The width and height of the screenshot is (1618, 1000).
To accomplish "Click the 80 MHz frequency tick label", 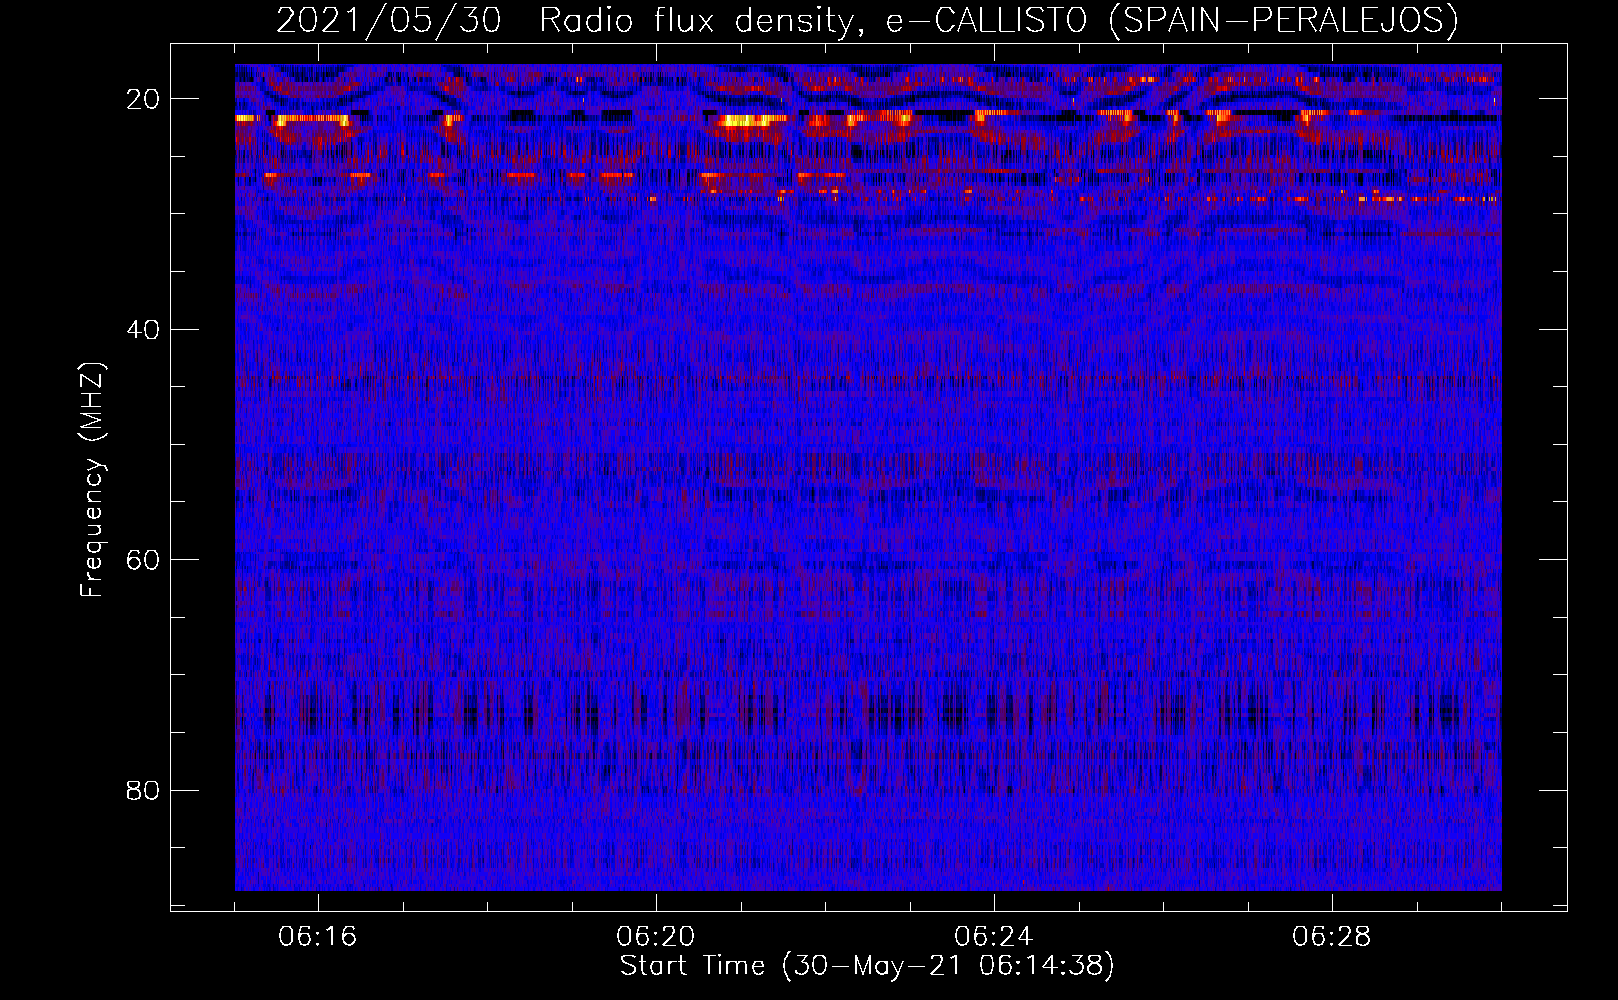I will (x=143, y=791).
